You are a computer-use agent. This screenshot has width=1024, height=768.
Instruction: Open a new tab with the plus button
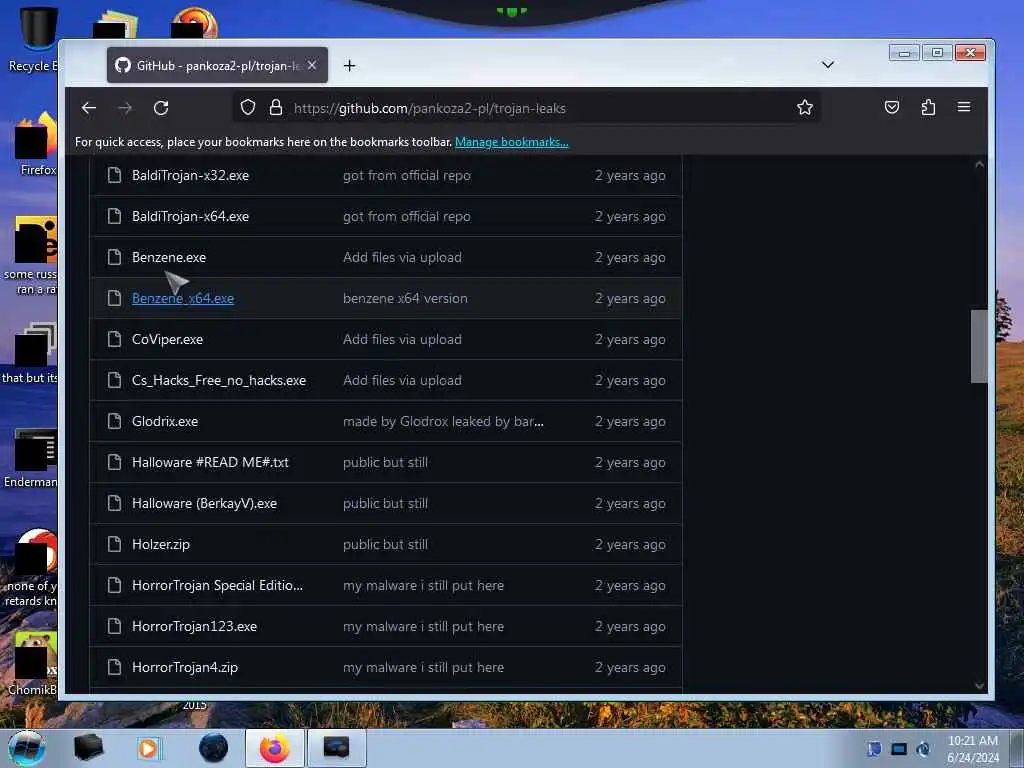(349, 65)
